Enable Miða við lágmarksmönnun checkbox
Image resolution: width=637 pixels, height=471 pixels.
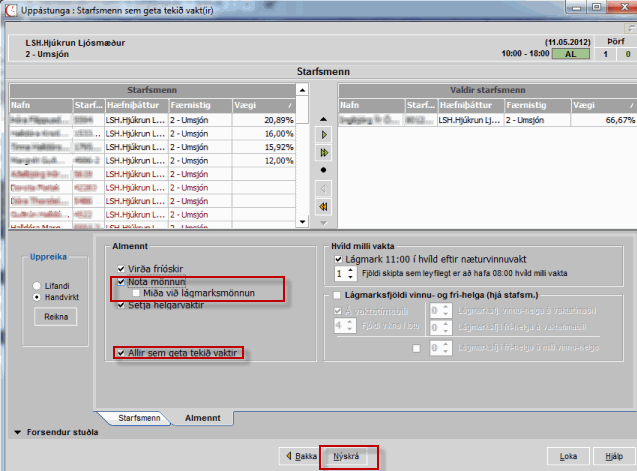136,293
